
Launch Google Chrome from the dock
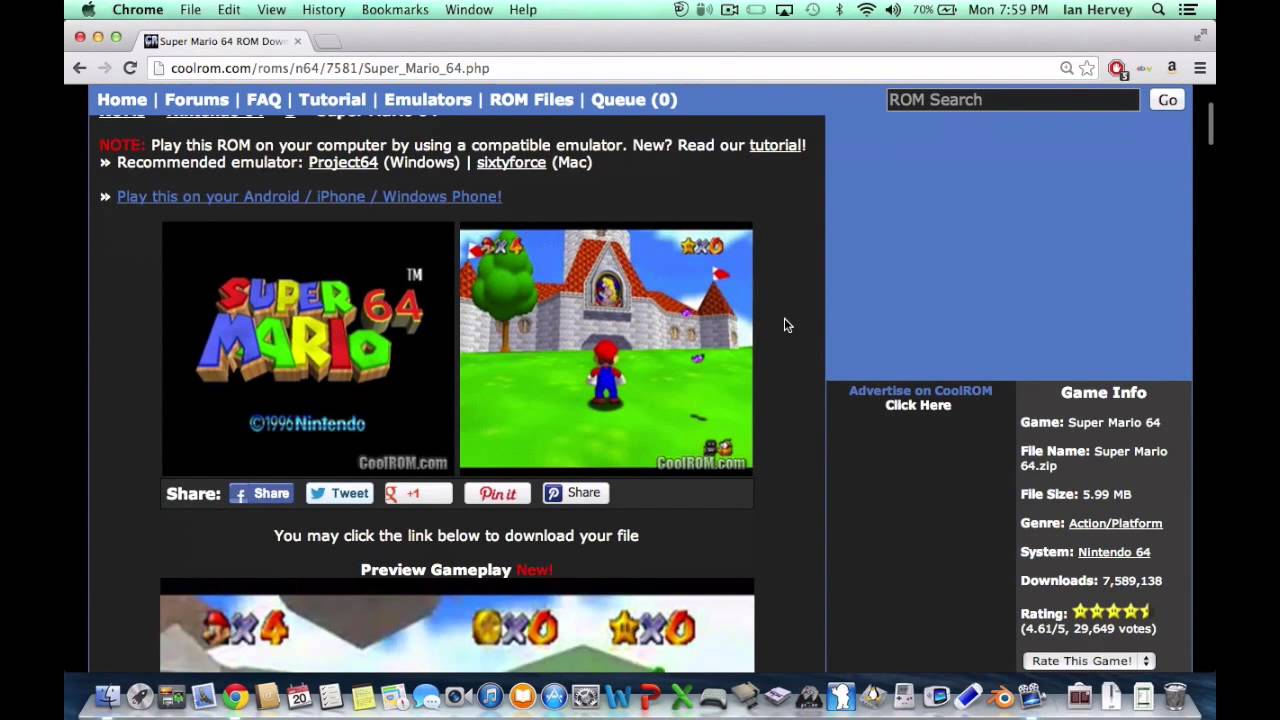click(236, 696)
